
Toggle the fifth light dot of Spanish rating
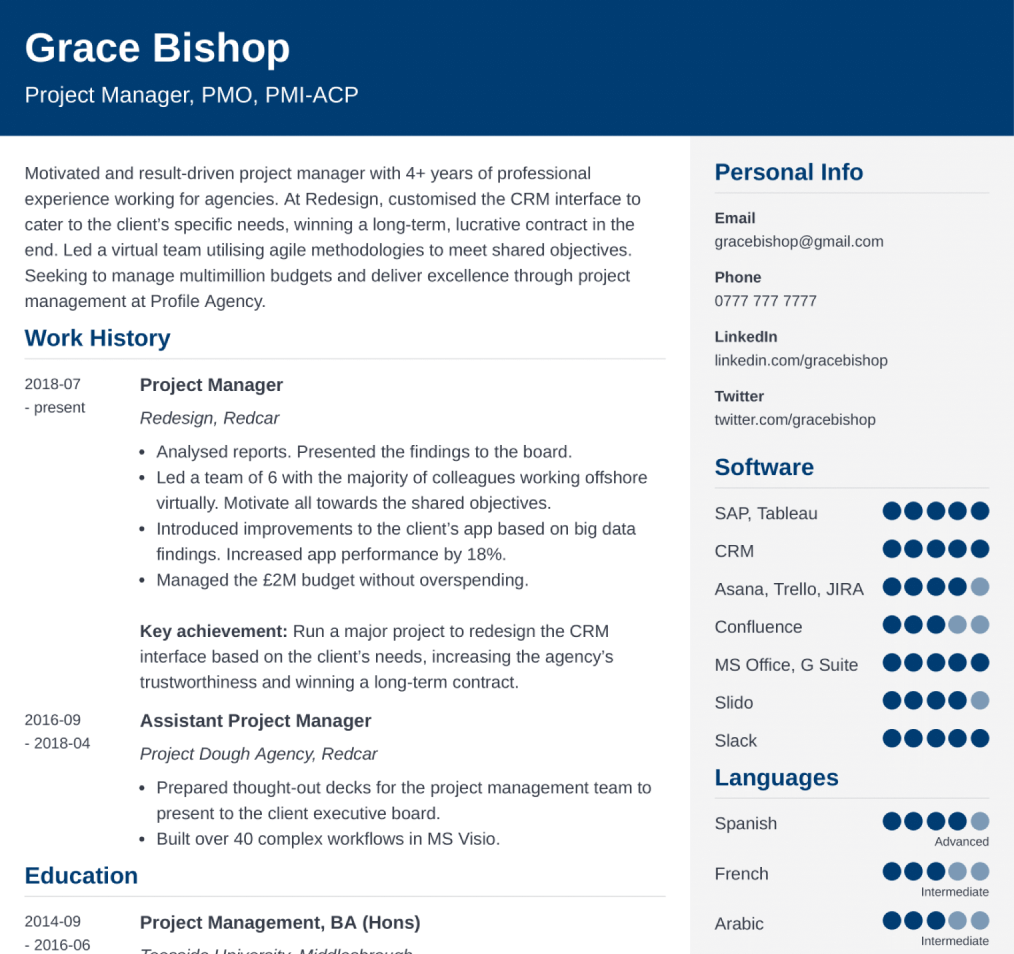(981, 820)
